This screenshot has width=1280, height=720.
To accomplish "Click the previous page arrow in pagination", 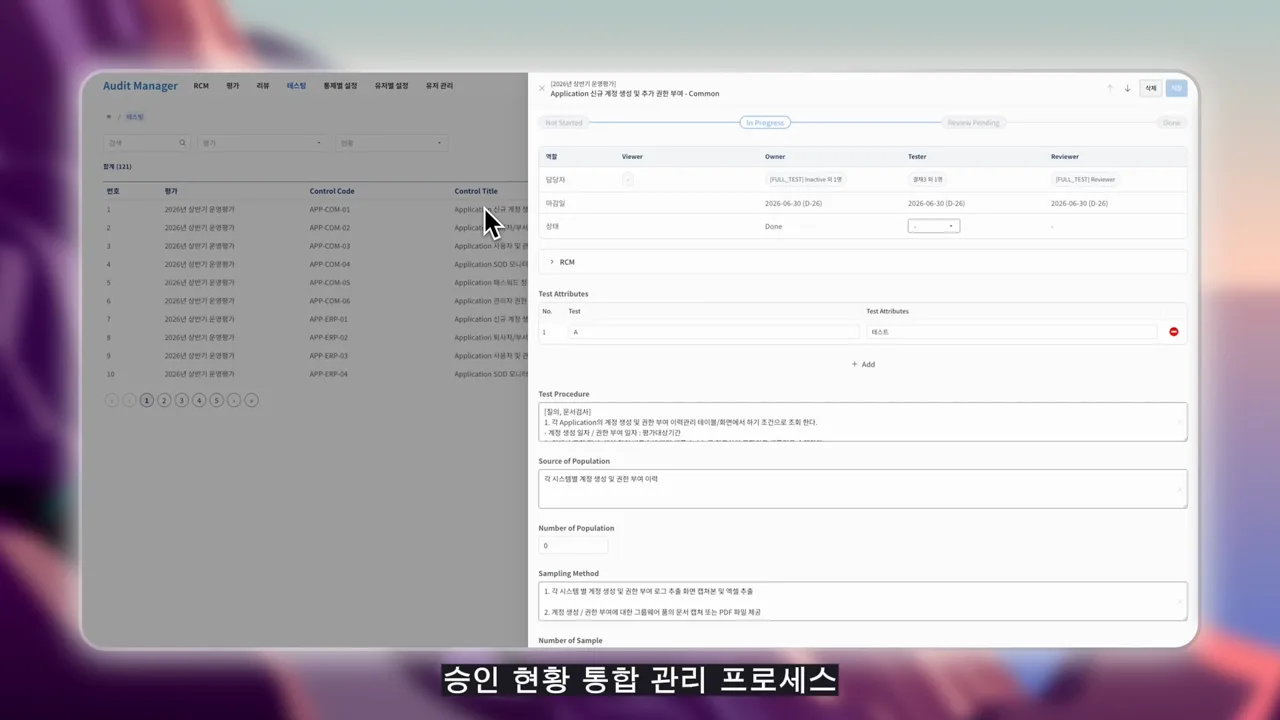I will [129, 400].
